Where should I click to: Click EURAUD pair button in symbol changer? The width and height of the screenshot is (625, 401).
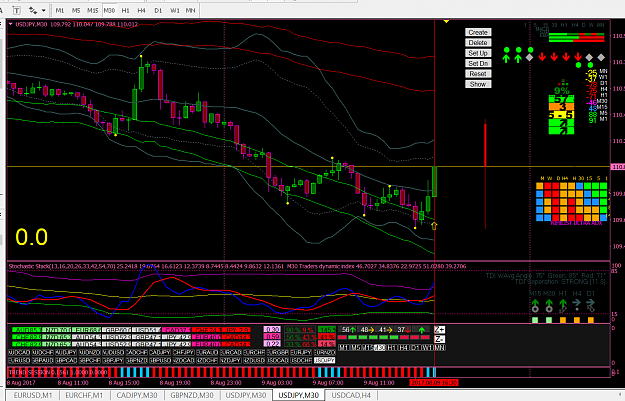tap(207, 352)
